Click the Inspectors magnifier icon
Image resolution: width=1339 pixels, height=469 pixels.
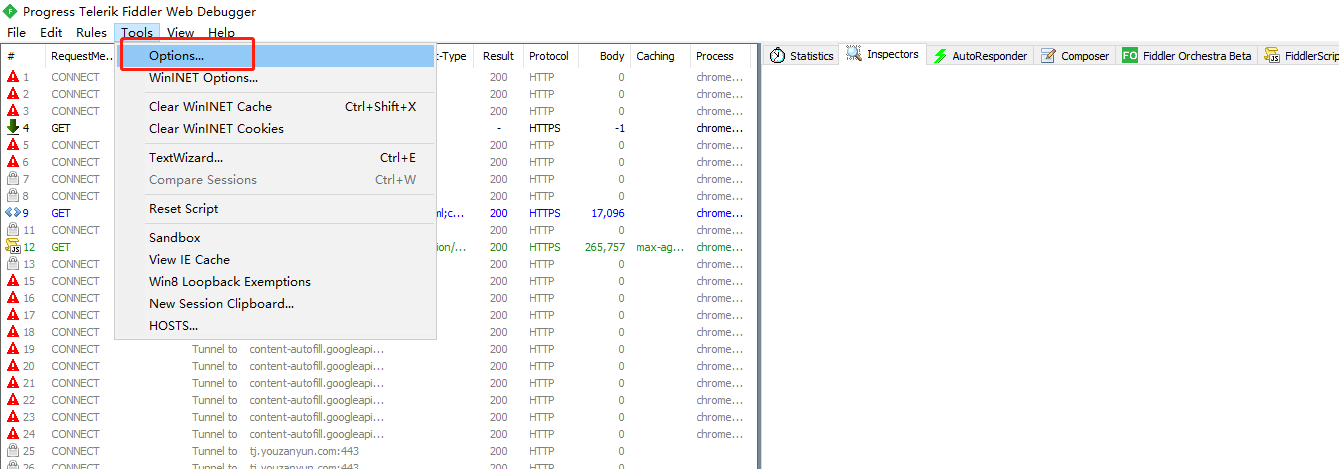click(854, 55)
